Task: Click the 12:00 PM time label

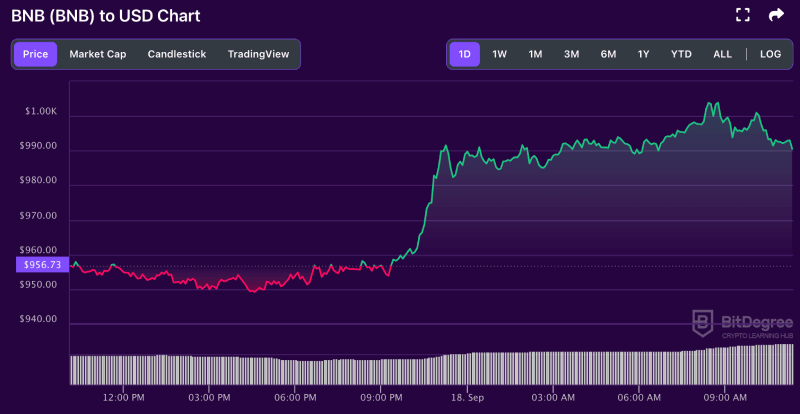Action: click(x=123, y=397)
